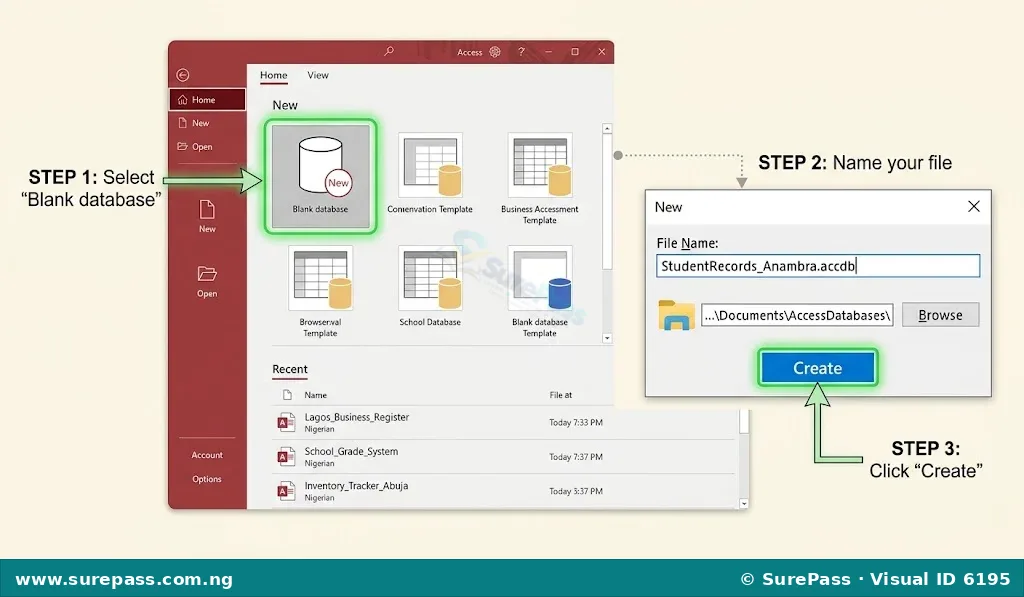Click Access file icon beside School_Grade_System
Screen dimensions: 1024x597
click(286, 457)
